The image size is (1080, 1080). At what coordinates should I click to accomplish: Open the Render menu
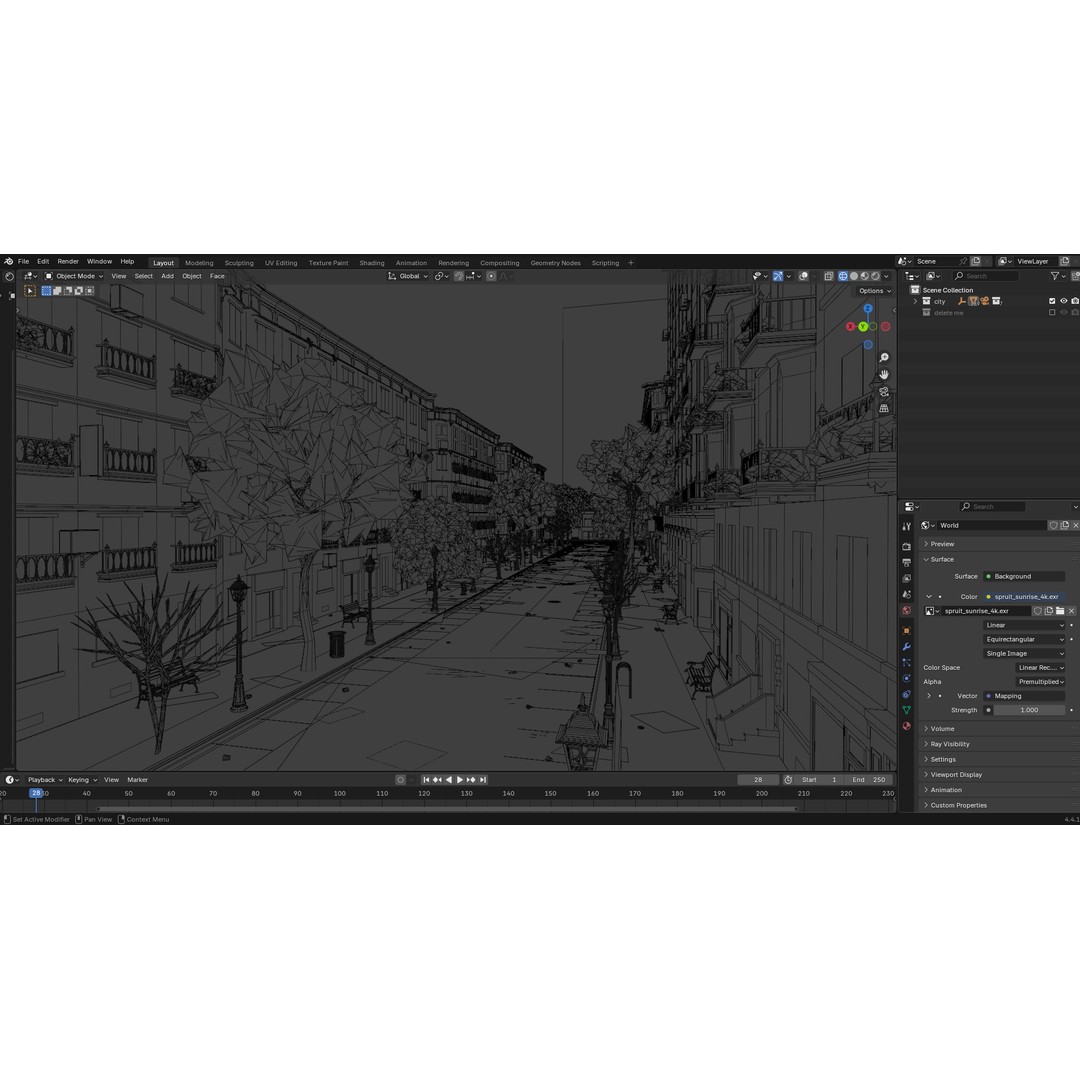(x=67, y=261)
